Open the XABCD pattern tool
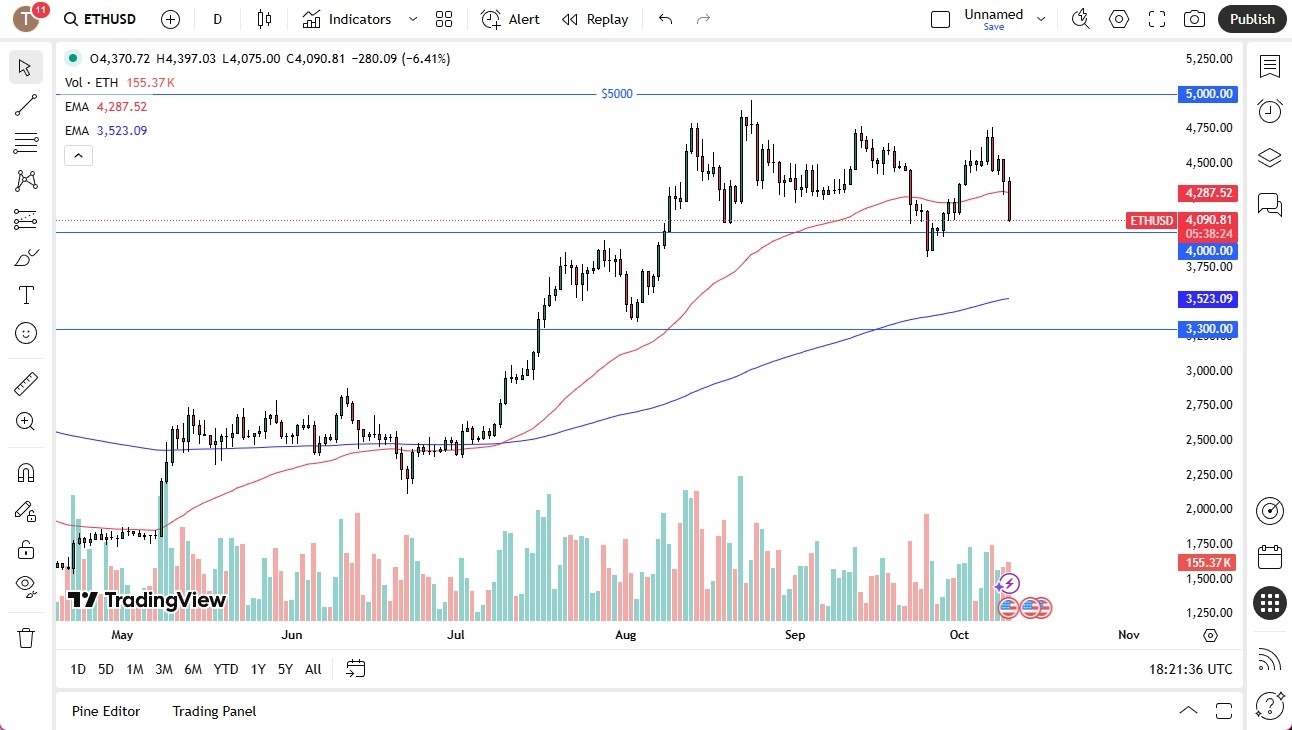The height and width of the screenshot is (730, 1292). 26,181
